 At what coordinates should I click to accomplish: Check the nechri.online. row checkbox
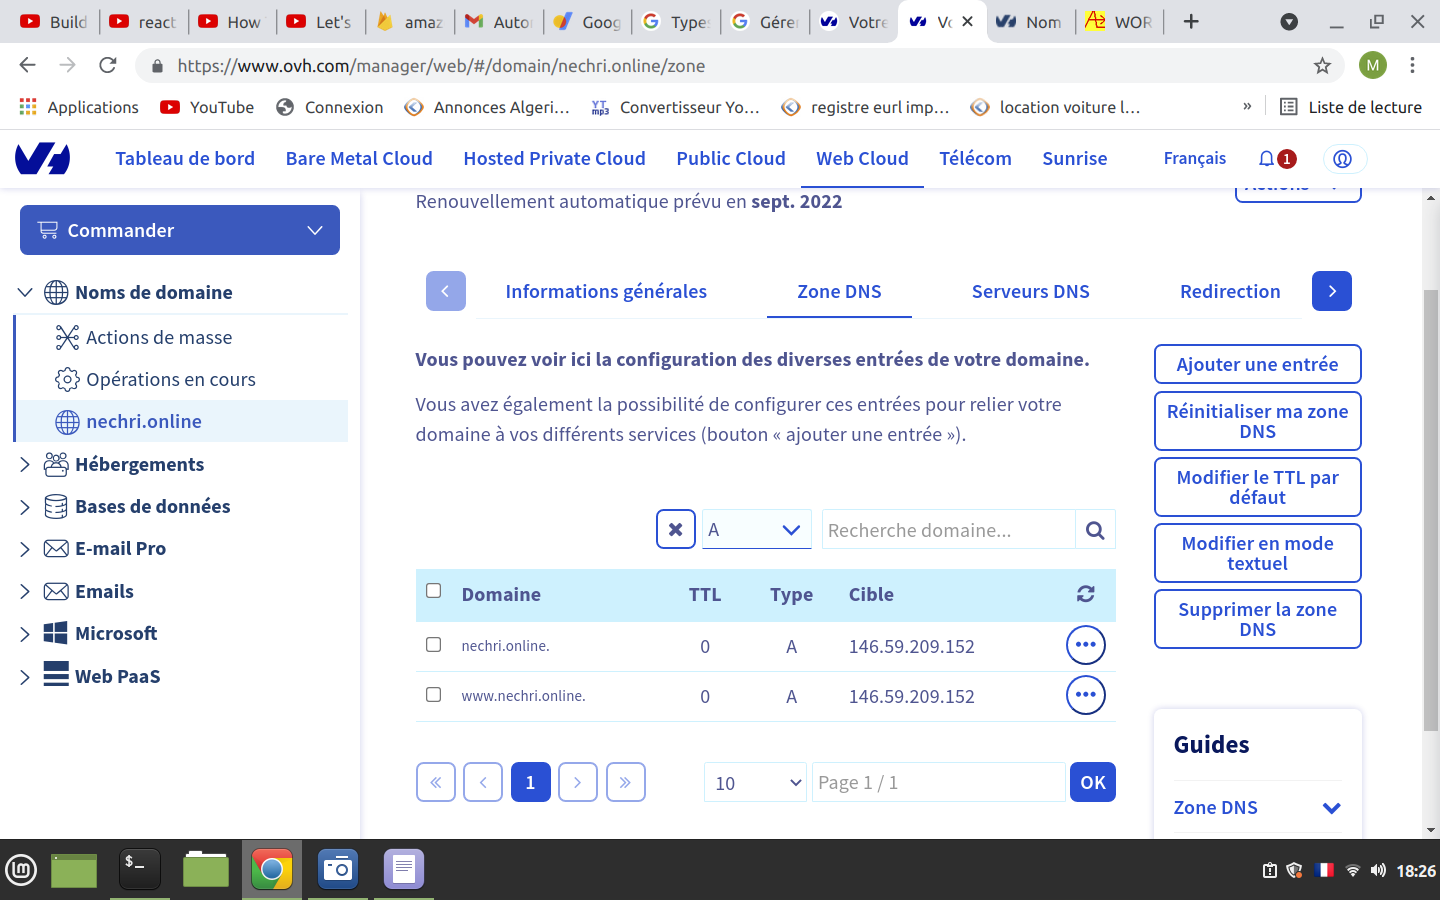pyautogui.click(x=433, y=645)
